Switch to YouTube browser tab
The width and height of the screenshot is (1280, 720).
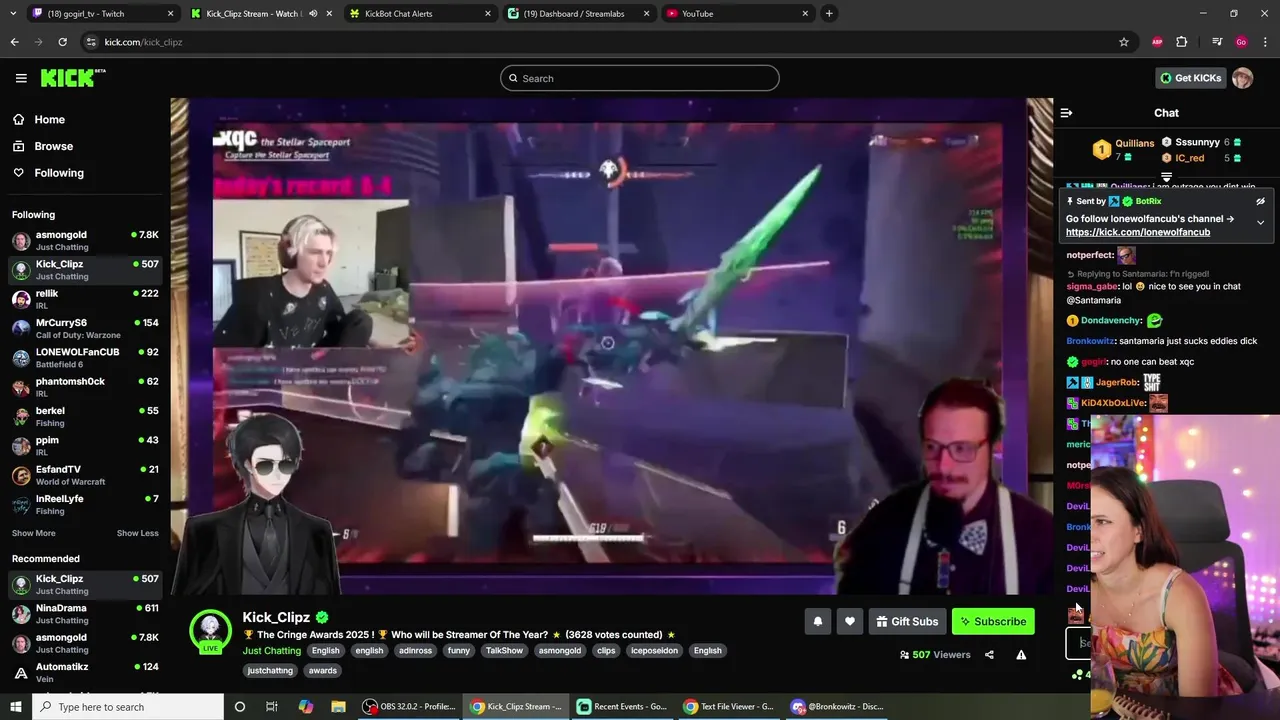click(737, 14)
